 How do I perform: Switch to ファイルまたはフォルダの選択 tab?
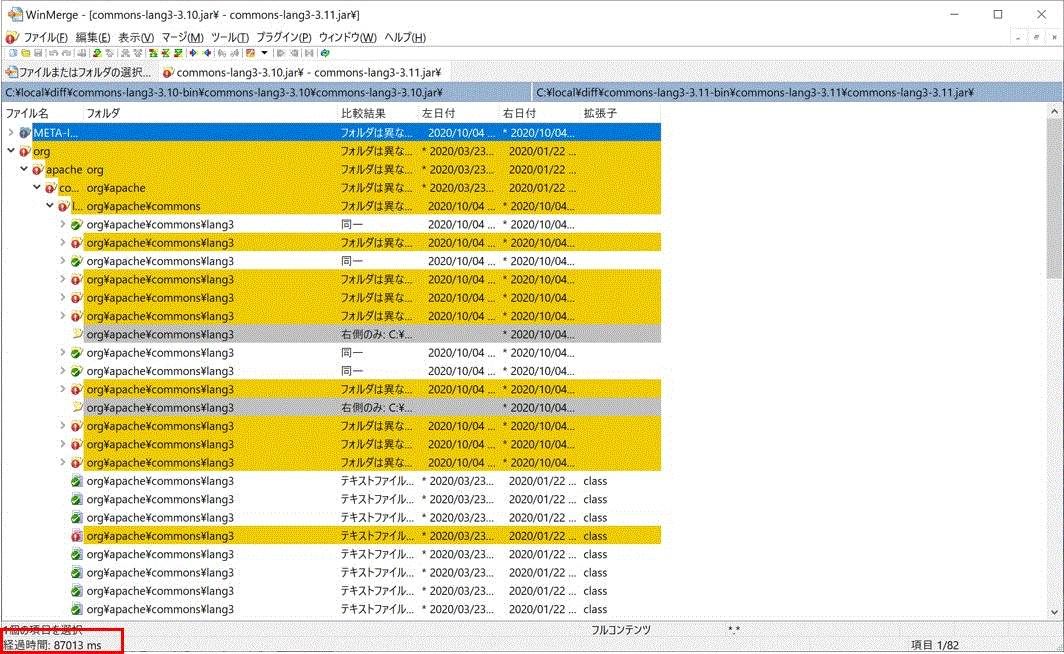coord(79,72)
